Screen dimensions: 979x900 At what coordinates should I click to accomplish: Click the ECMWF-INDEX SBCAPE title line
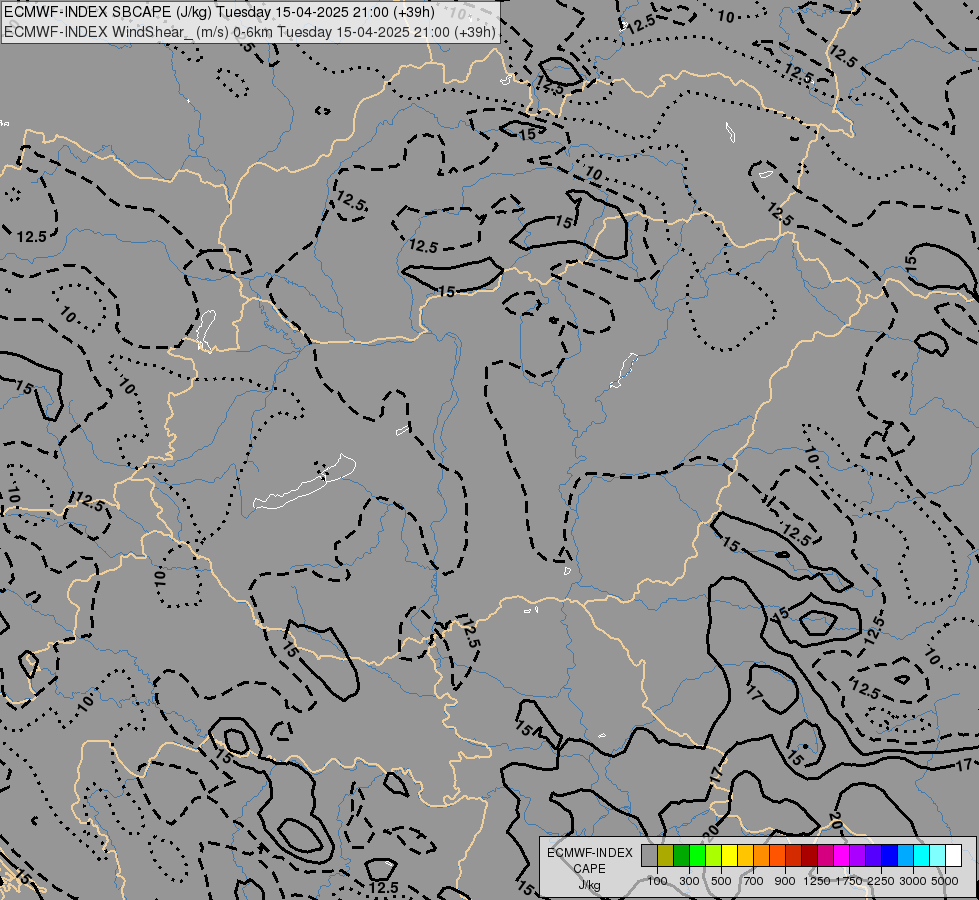click(x=220, y=12)
